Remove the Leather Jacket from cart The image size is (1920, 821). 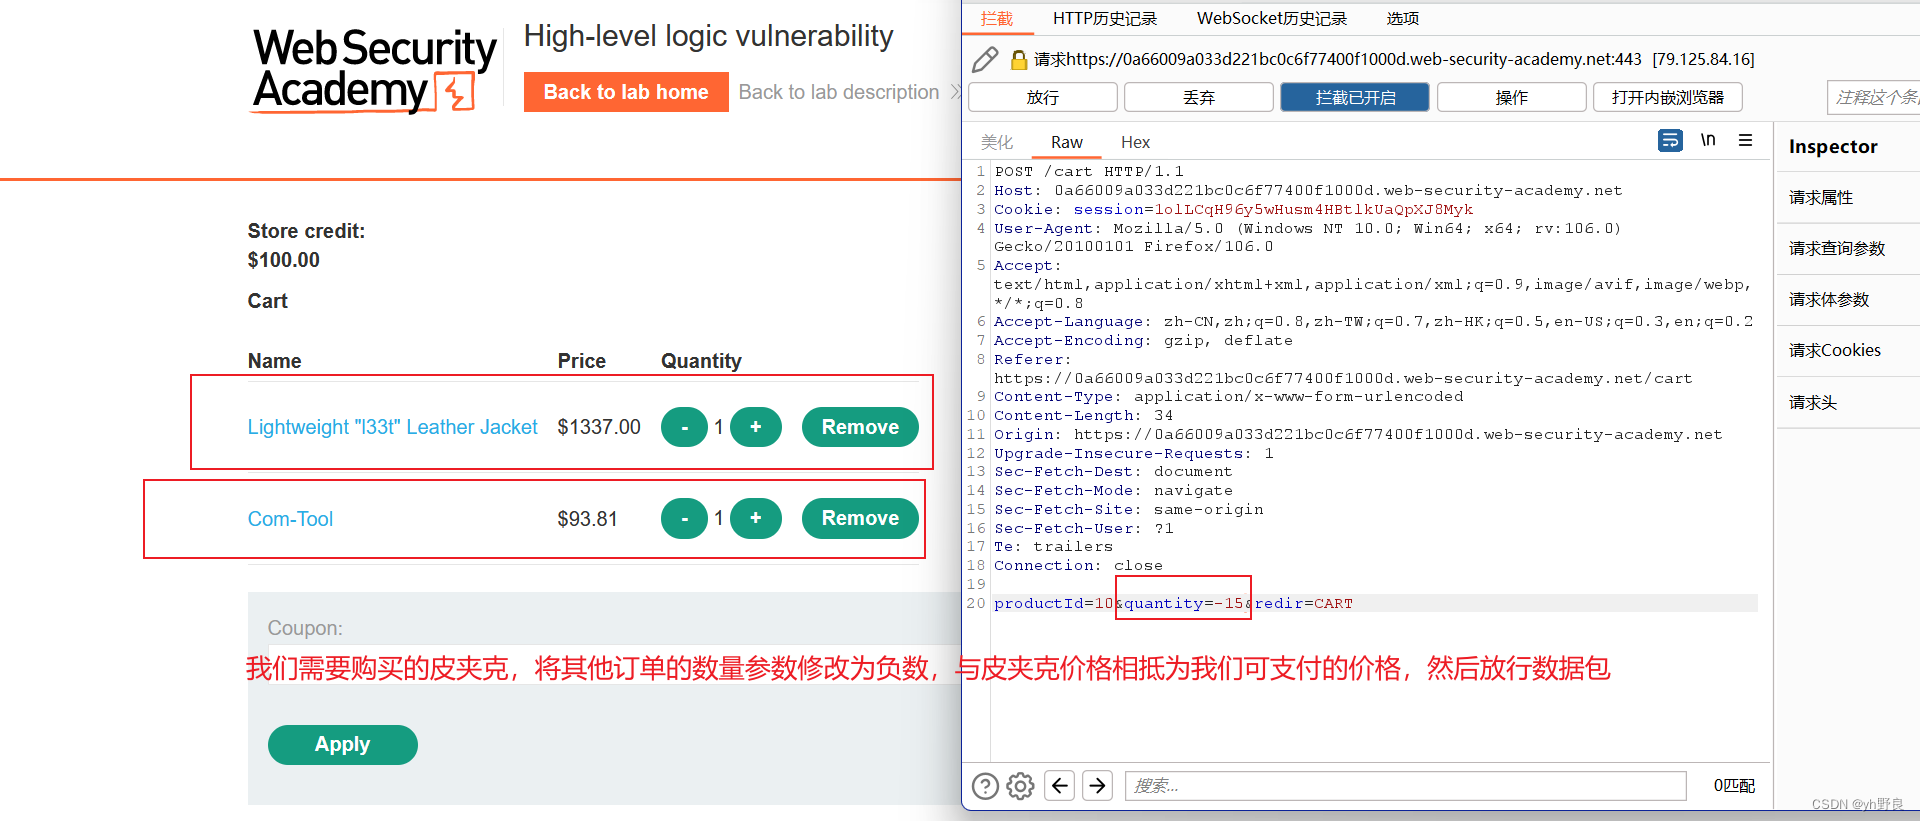[x=860, y=427]
